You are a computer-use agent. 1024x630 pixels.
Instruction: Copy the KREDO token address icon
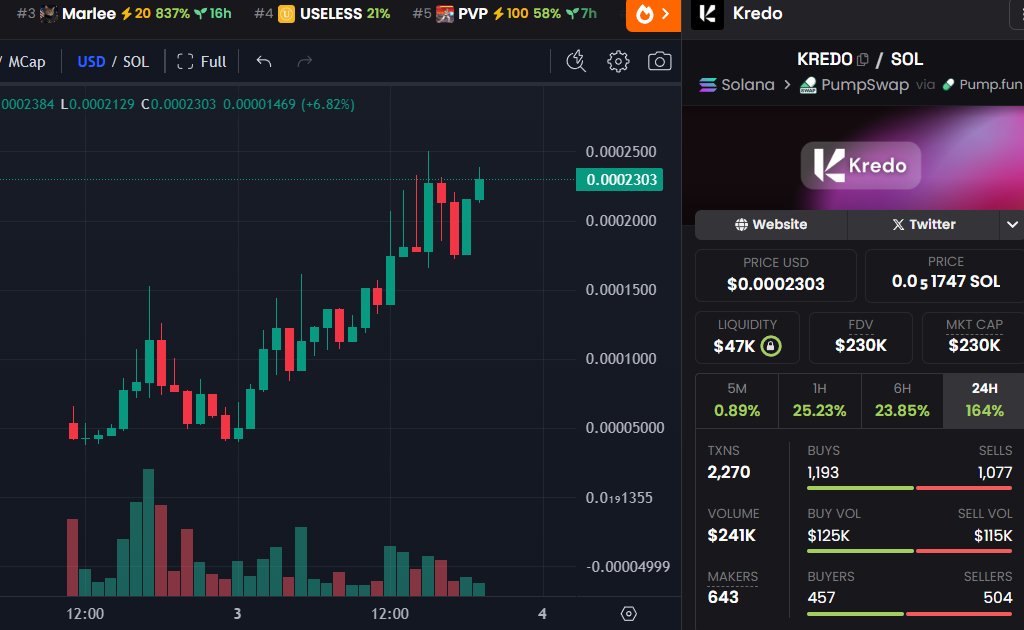(x=862, y=59)
